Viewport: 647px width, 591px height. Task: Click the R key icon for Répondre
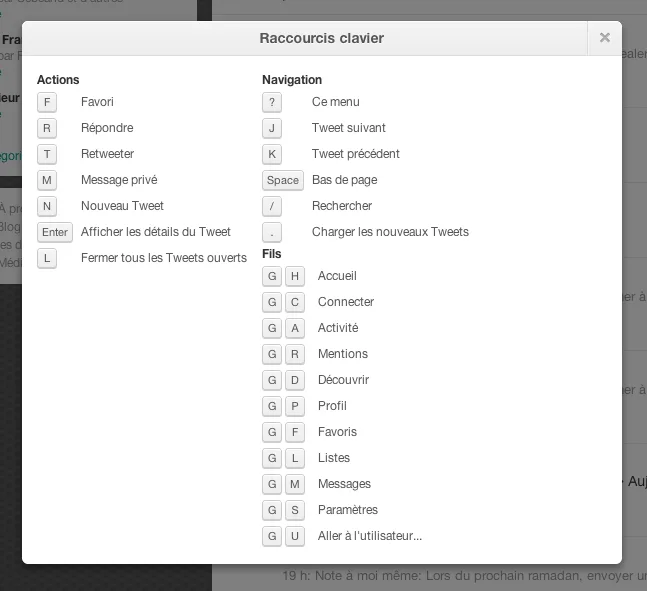tap(47, 128)
